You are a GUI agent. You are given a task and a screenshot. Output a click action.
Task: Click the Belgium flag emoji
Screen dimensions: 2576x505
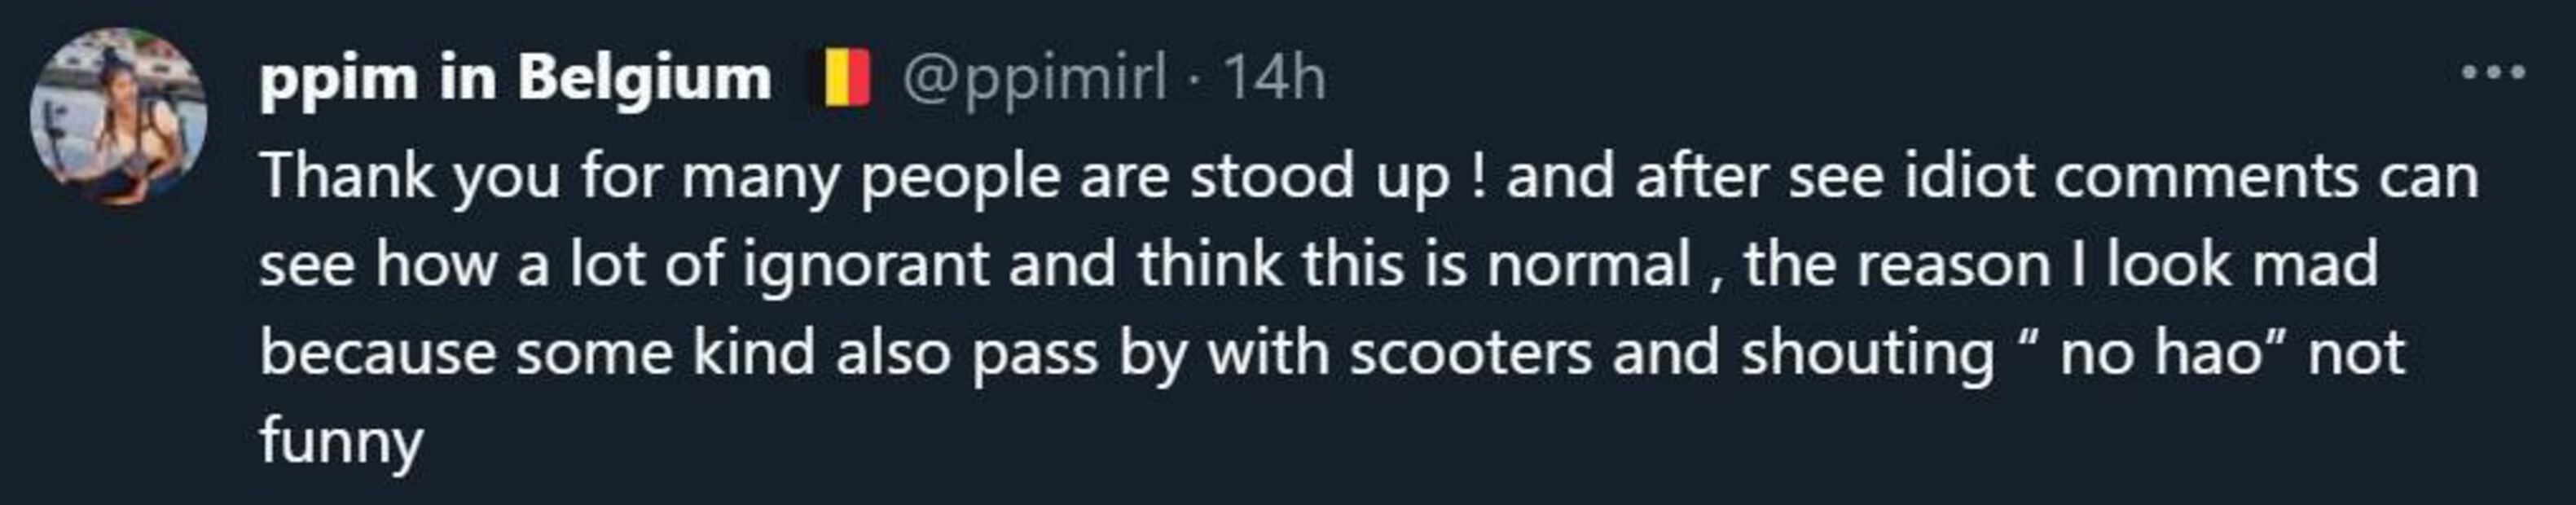point(846,78)
